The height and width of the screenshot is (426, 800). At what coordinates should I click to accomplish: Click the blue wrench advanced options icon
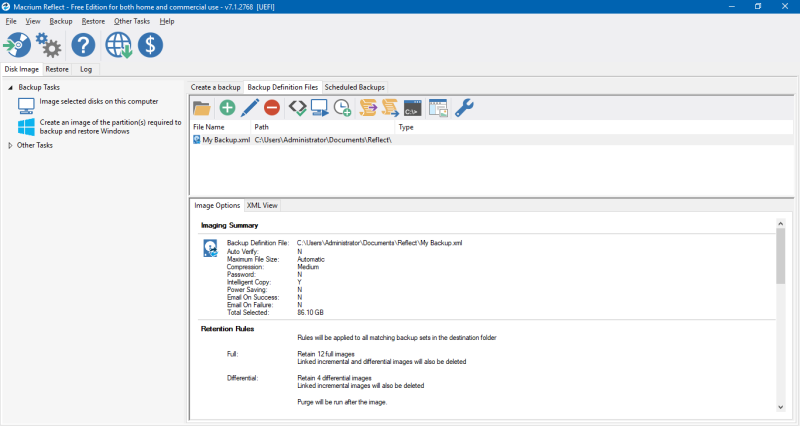[x=464, y=107]
